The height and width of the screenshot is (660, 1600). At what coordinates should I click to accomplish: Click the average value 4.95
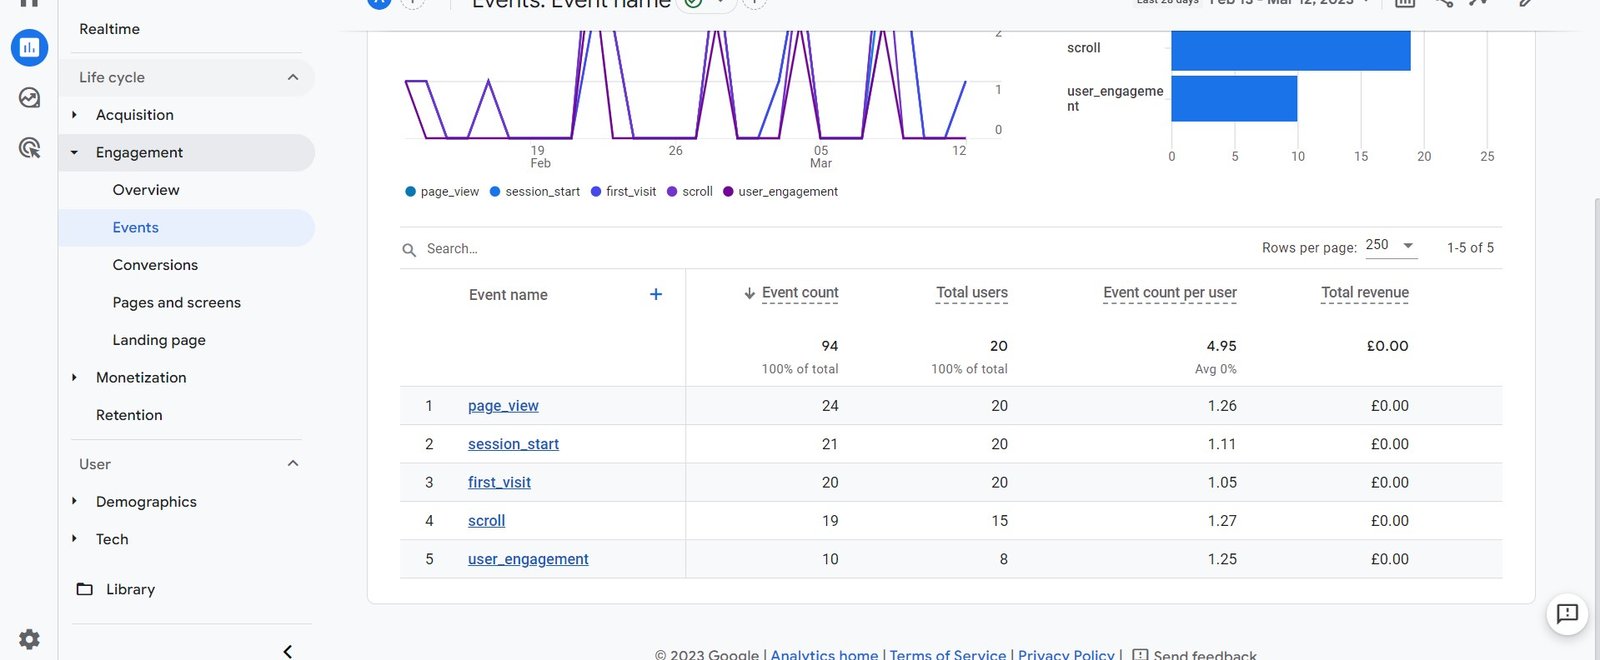1221,346
